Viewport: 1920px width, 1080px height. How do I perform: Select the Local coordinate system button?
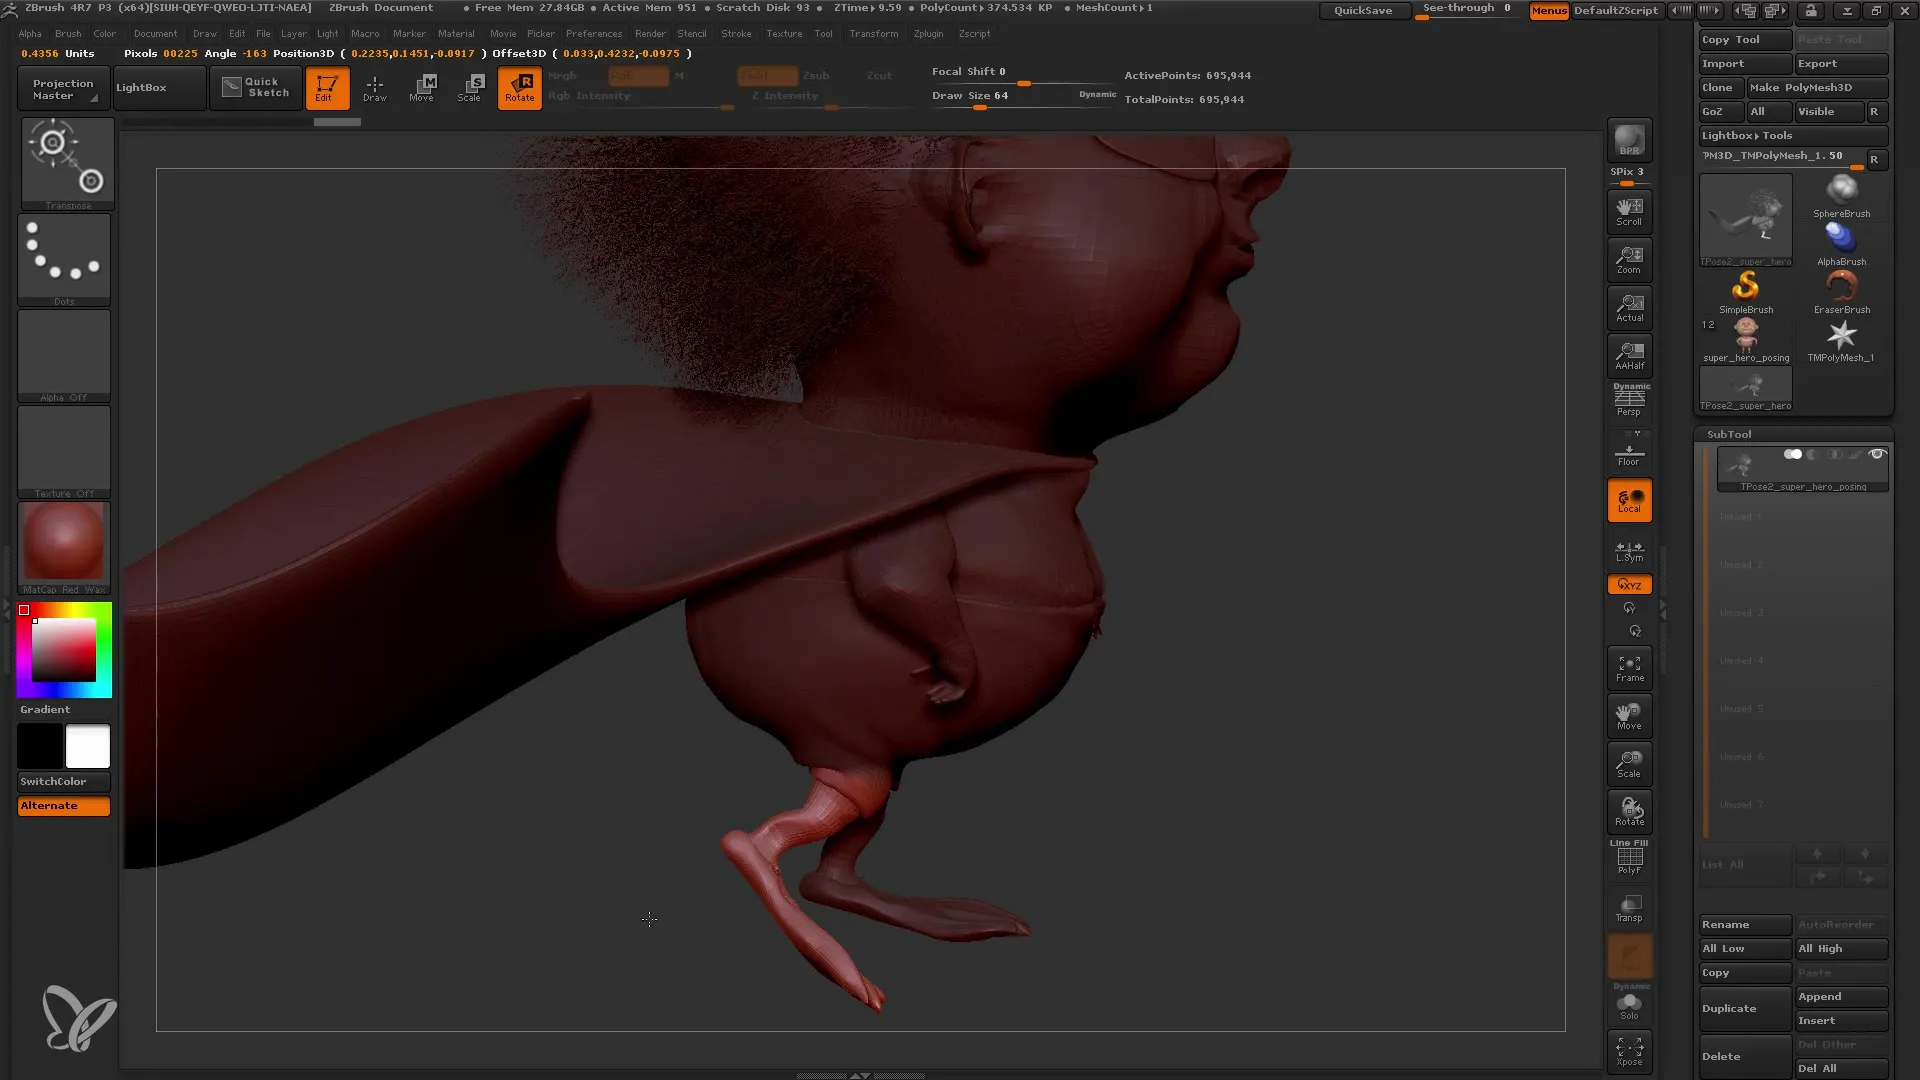(1629, 502)
